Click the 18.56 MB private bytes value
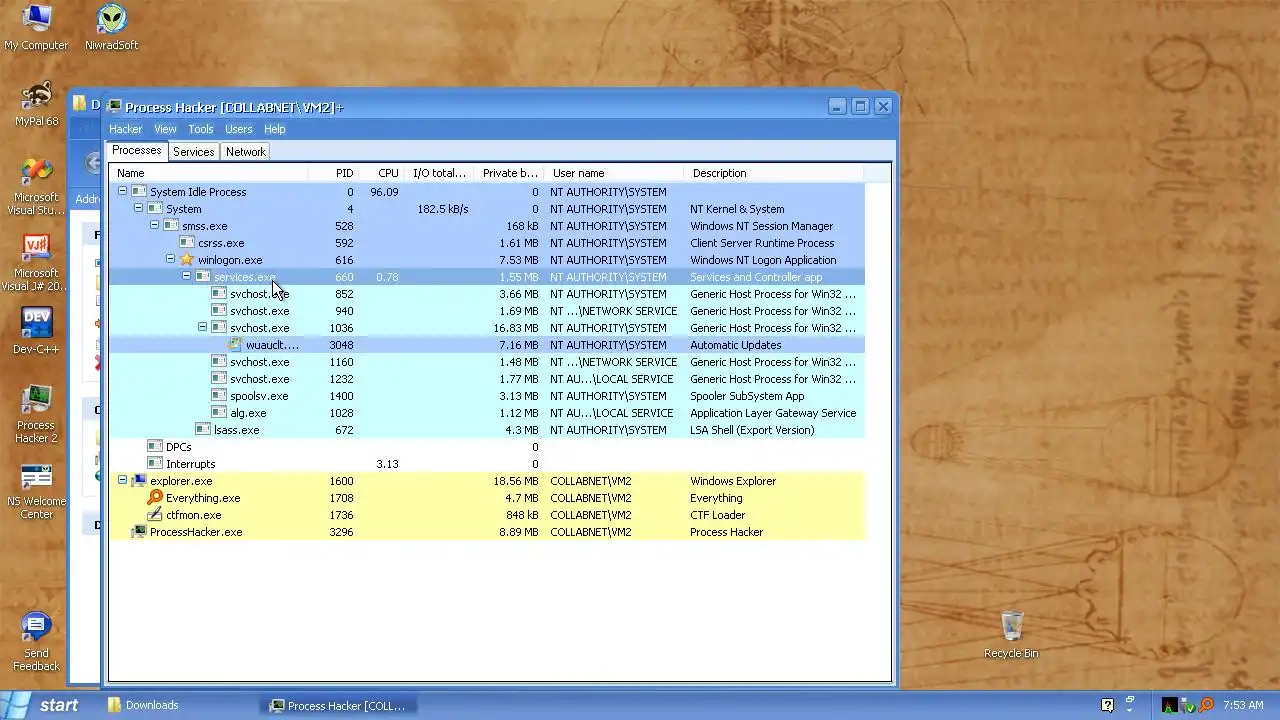1280x720 pixels. 515,481
